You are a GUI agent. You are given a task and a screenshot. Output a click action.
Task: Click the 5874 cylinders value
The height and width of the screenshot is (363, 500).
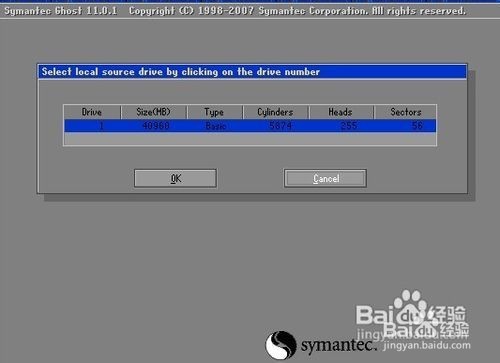(x=281, y=126)
